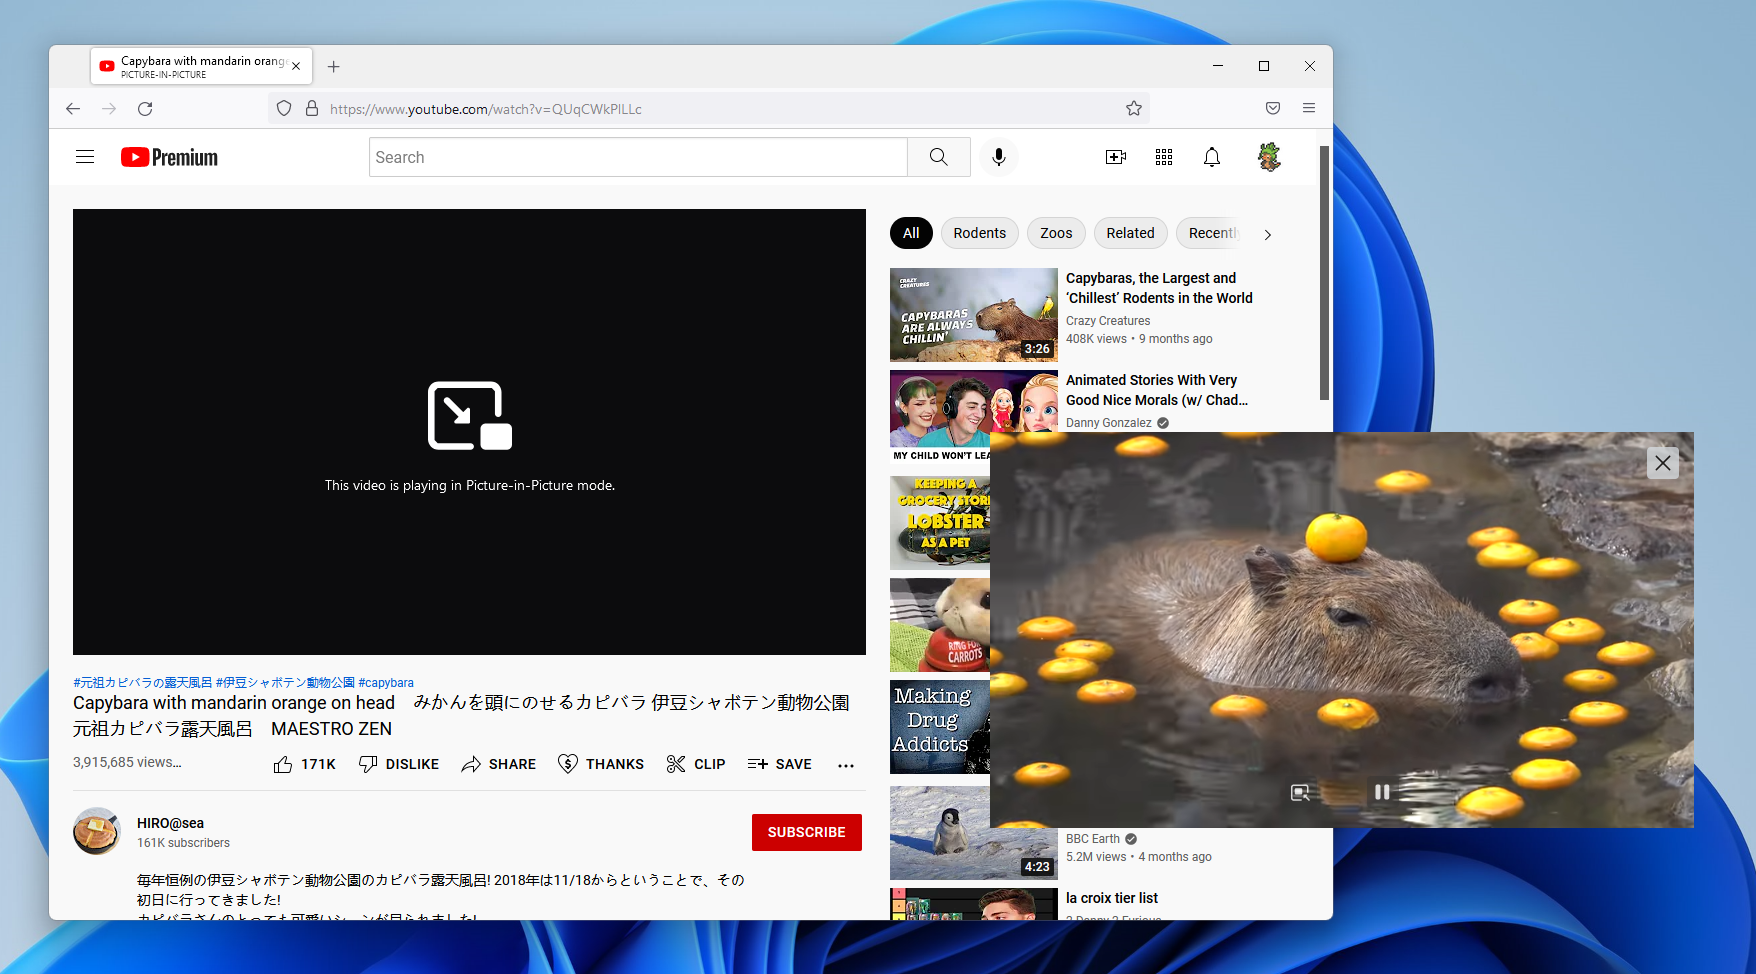Image resolution: width=1756 pixels, height=974 pixels.
Task: Open Capybaras, the Largest and Chillest Rodents title
Action: coord(1159,288)
